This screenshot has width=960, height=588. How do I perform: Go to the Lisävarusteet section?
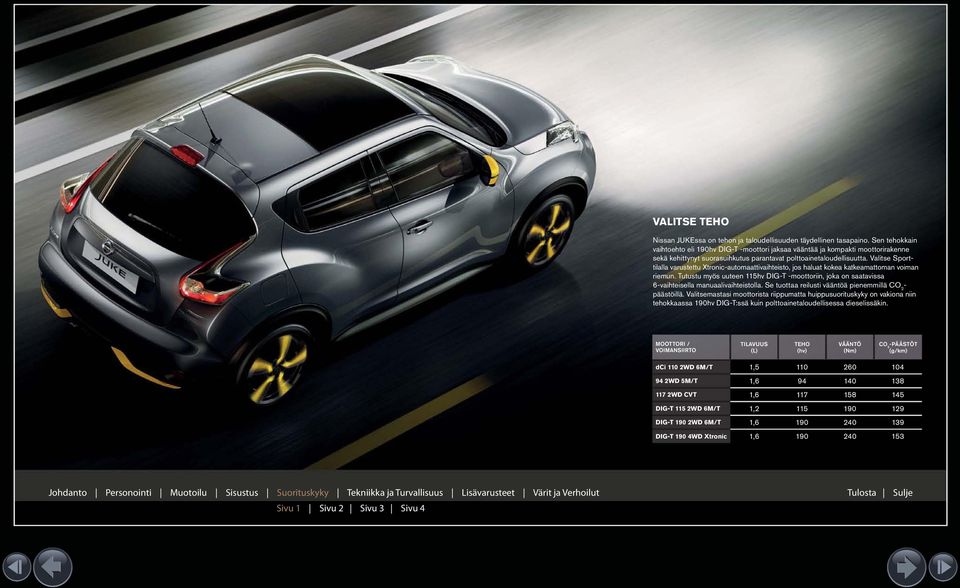488,492
